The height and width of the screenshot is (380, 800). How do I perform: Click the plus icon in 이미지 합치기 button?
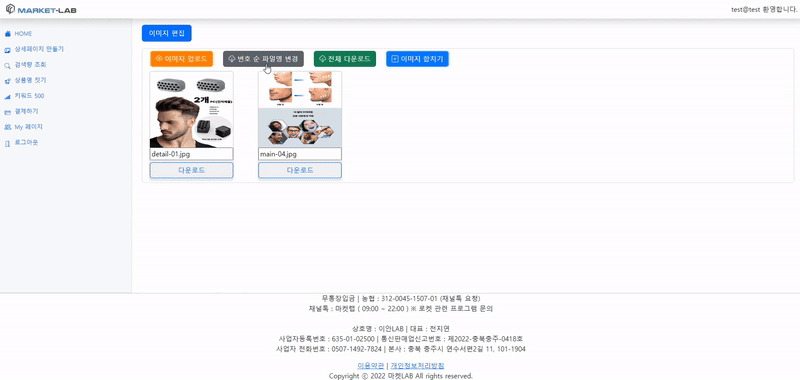click(394, 59)
